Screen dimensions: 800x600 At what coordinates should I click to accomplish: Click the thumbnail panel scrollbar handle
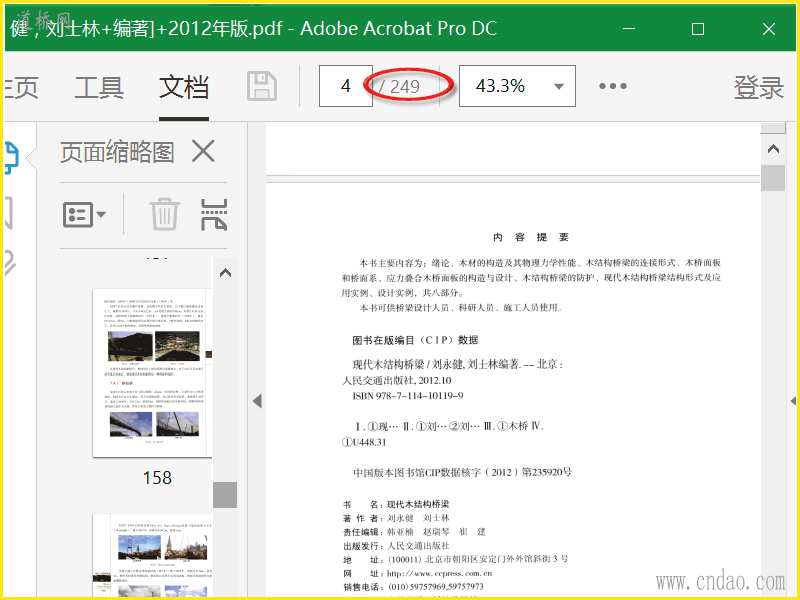tap(224, 494)
